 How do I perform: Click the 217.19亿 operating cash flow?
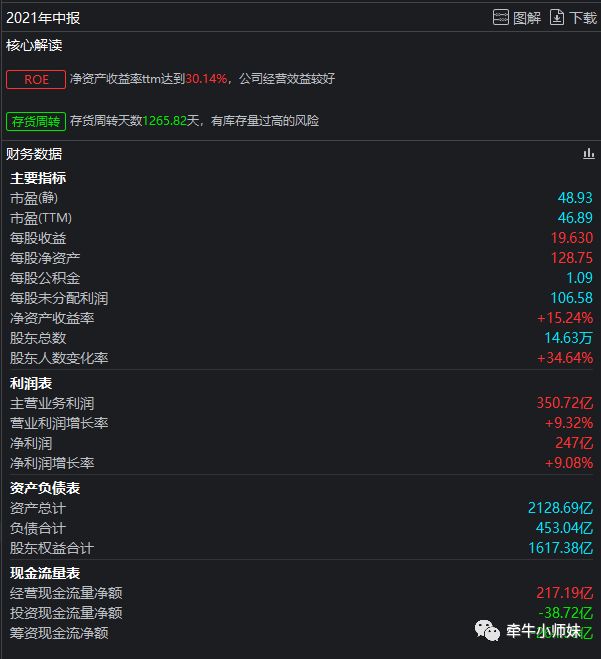tap(564, 593)
